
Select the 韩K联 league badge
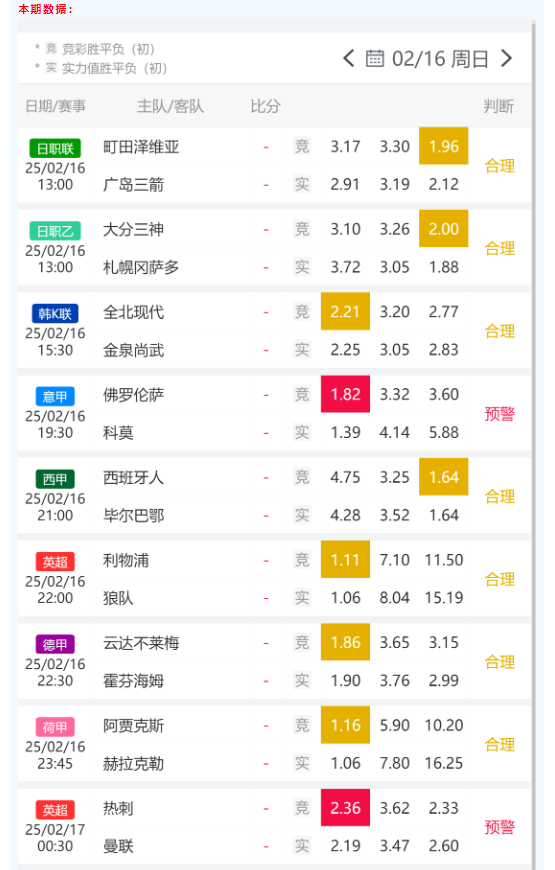(x=55, y=313)
